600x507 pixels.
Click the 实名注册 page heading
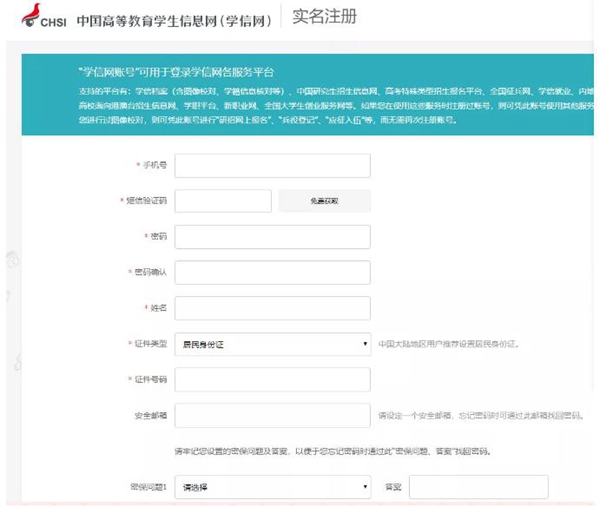[324, 17]
